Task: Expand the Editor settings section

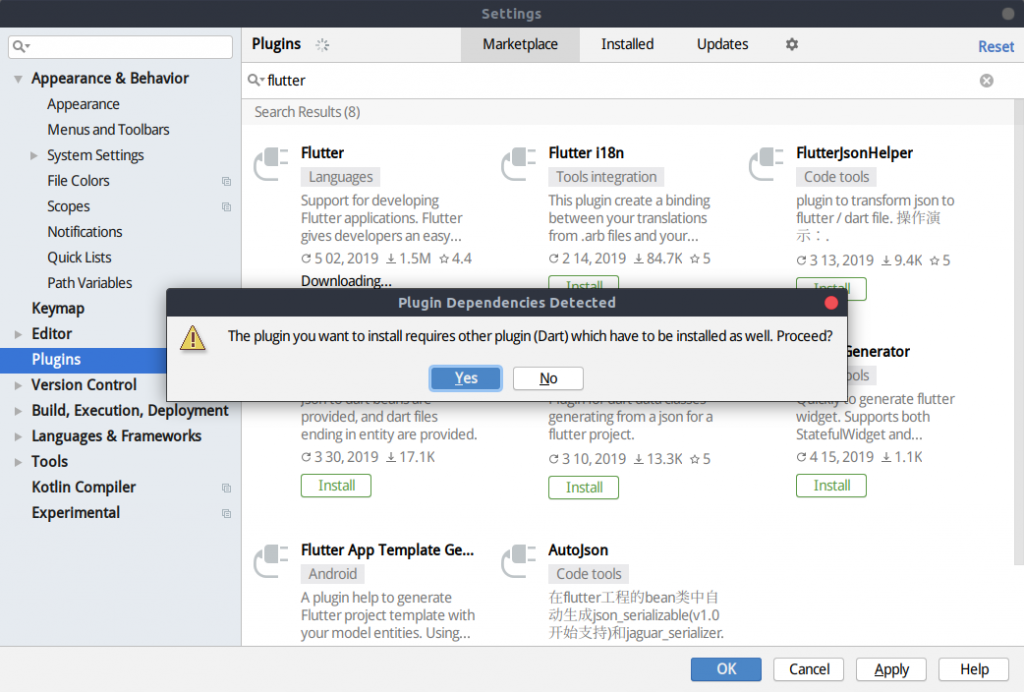Action: [18, 334]
